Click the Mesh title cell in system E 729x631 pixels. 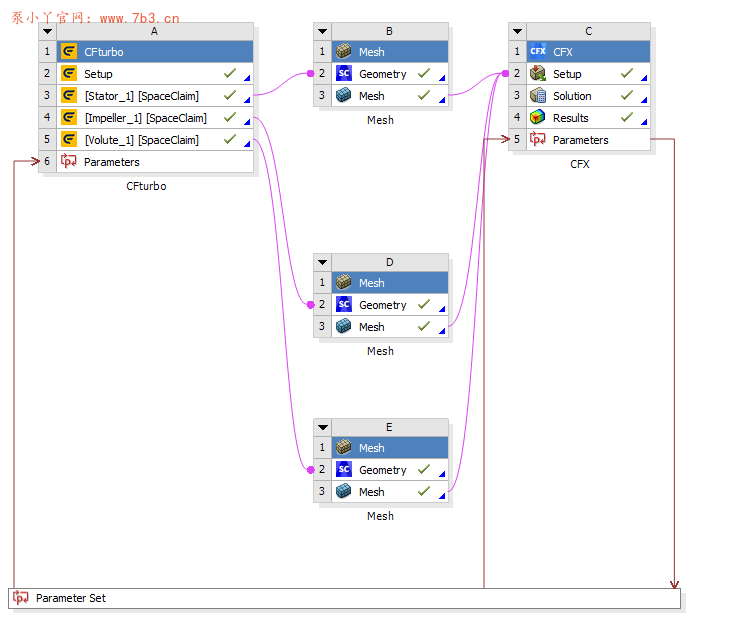(390, 448)
